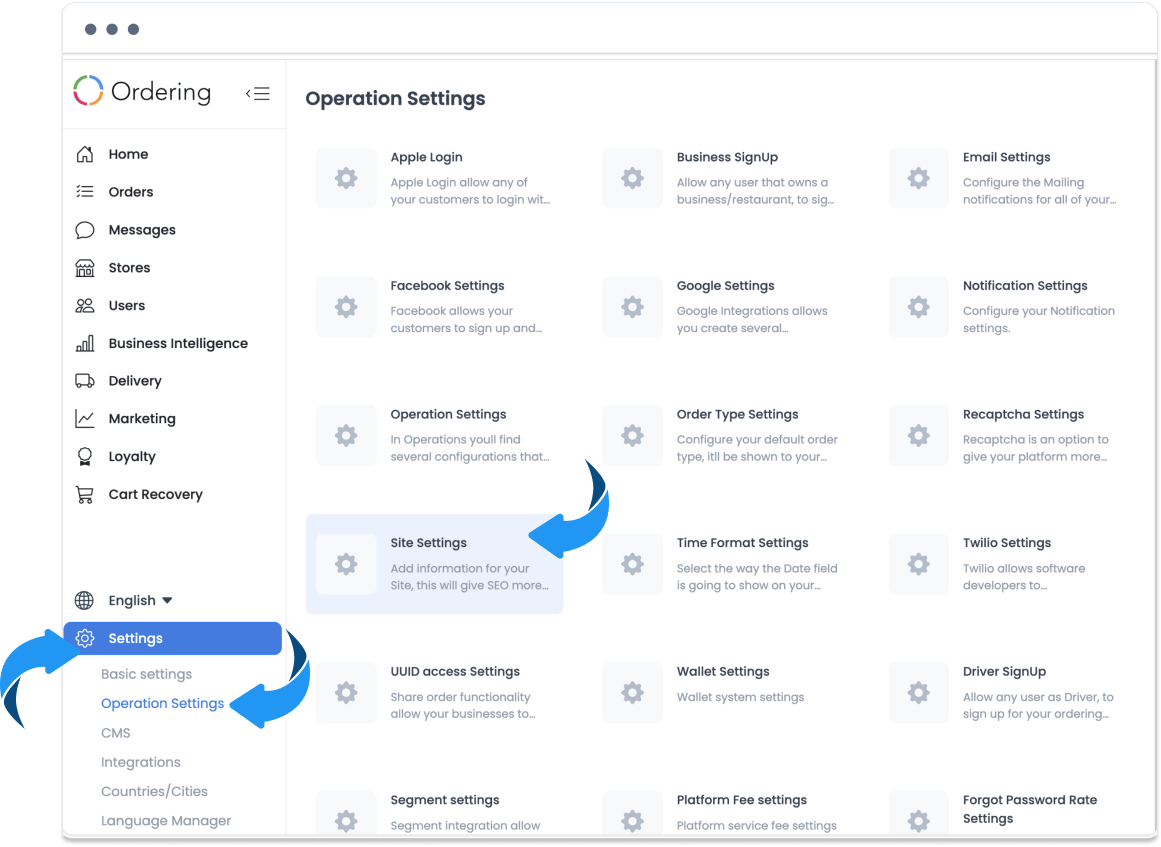Click the Business Intelligence bar chart icon
Viewport: 1161px width, 847px height.
coord(84,343)
